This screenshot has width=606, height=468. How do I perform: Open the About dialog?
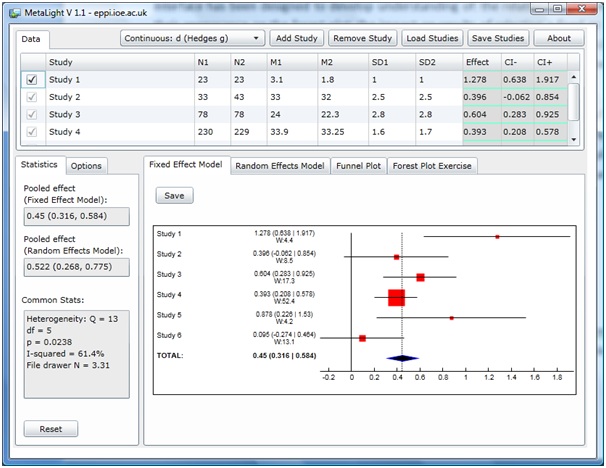(x=559, y=39)
